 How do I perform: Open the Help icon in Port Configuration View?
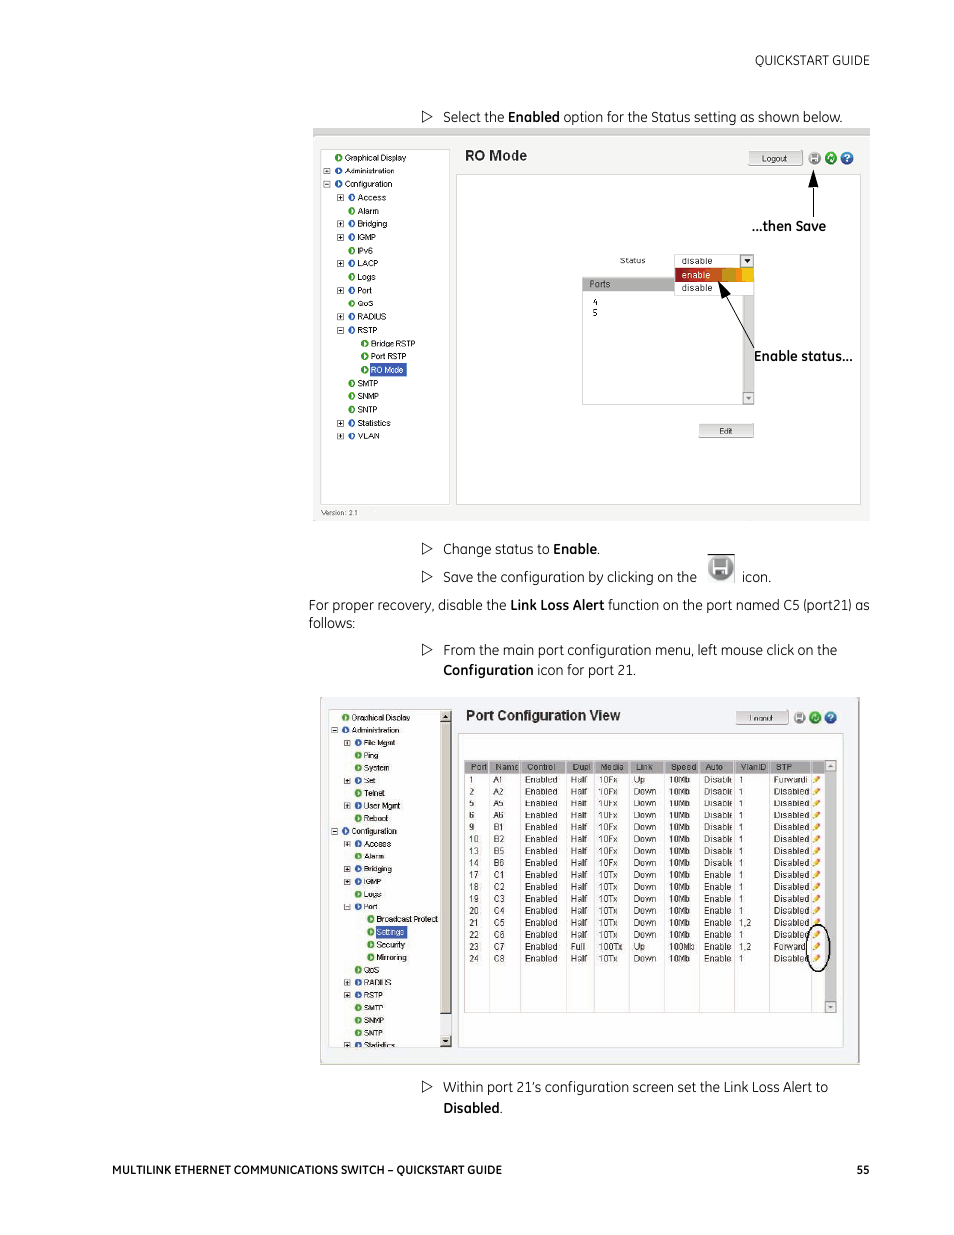[x=831, y=717]
